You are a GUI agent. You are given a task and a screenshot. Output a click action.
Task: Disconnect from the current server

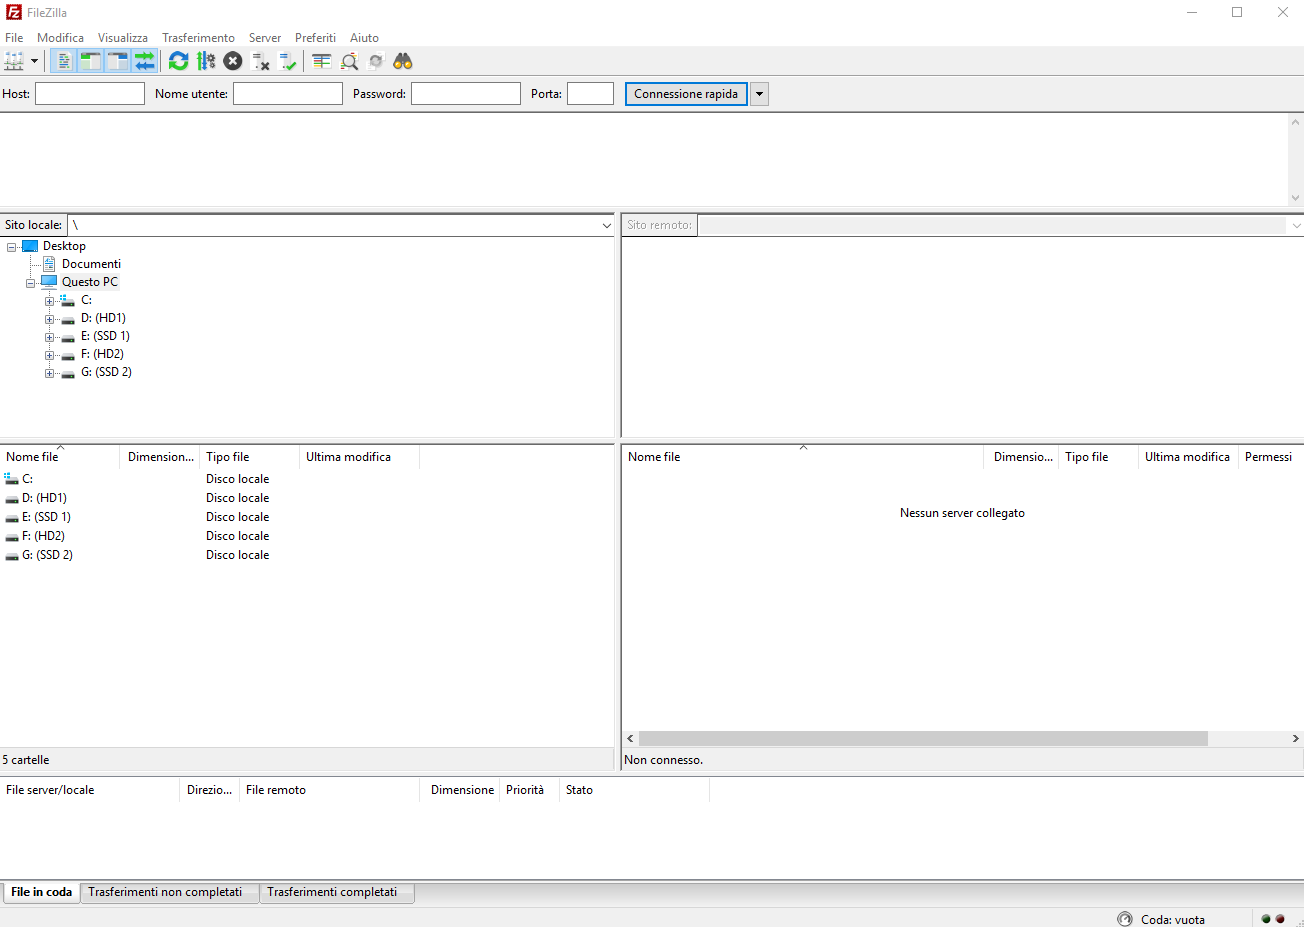(261, 61)
